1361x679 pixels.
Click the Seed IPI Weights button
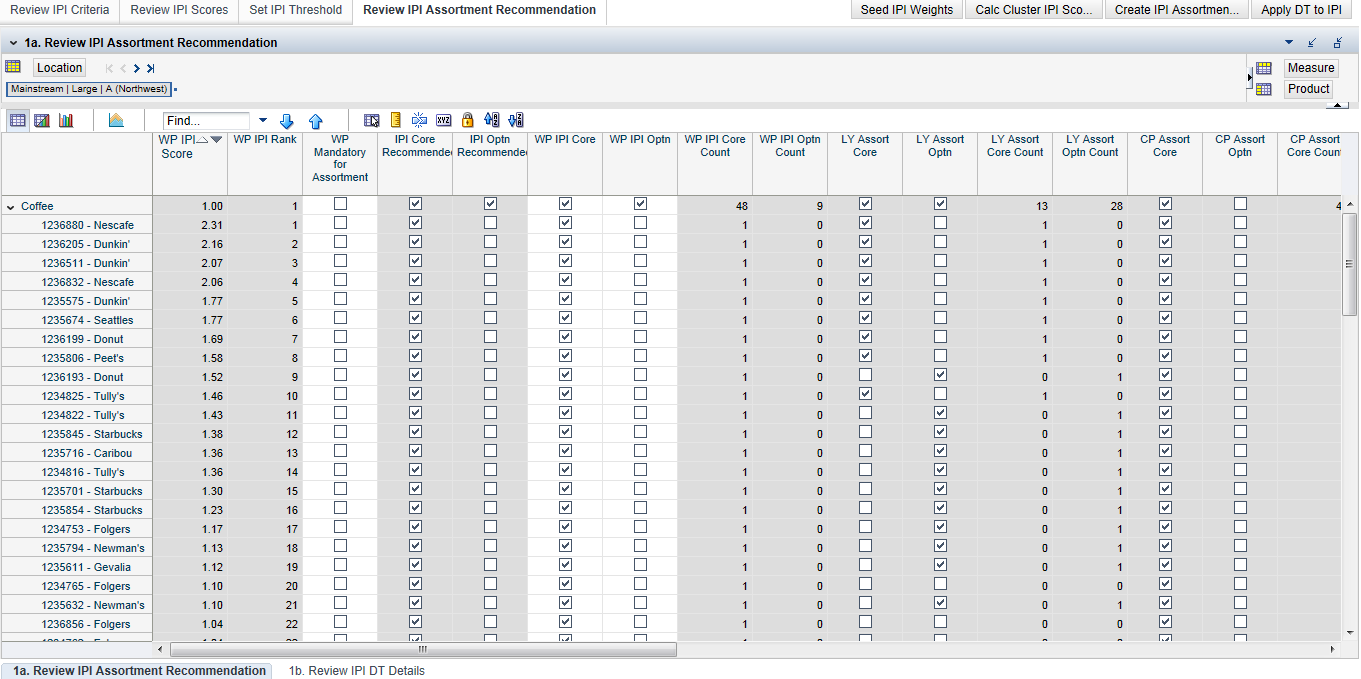(x=907, y=10)
